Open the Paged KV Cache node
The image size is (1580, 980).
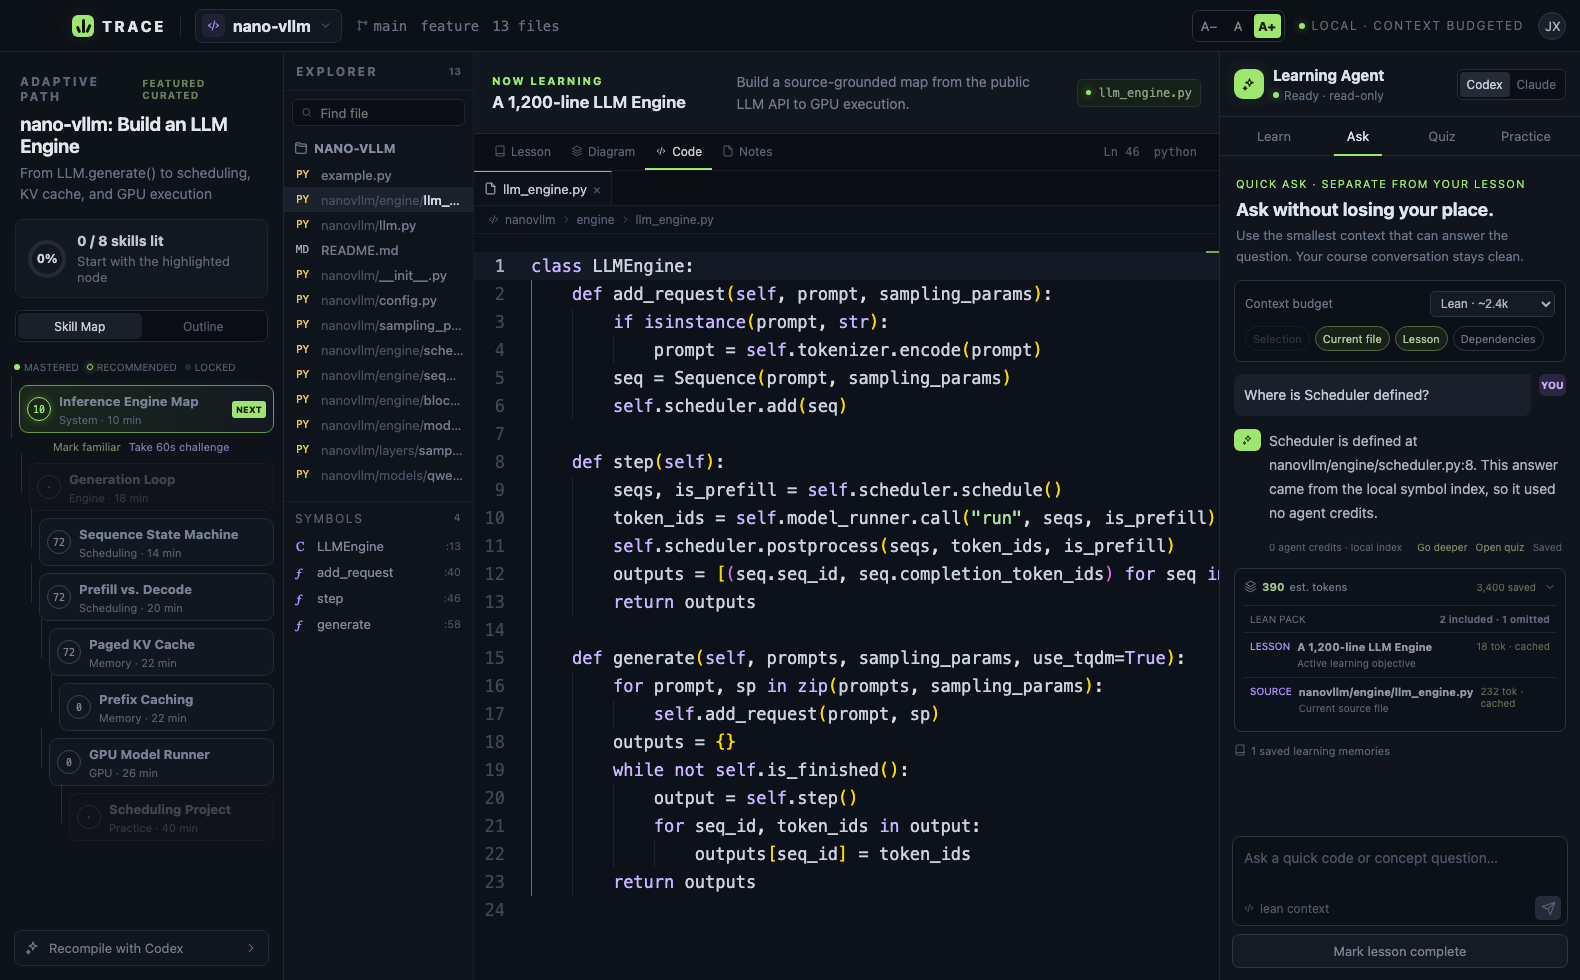pyautogui.click(x=161, y=653)
